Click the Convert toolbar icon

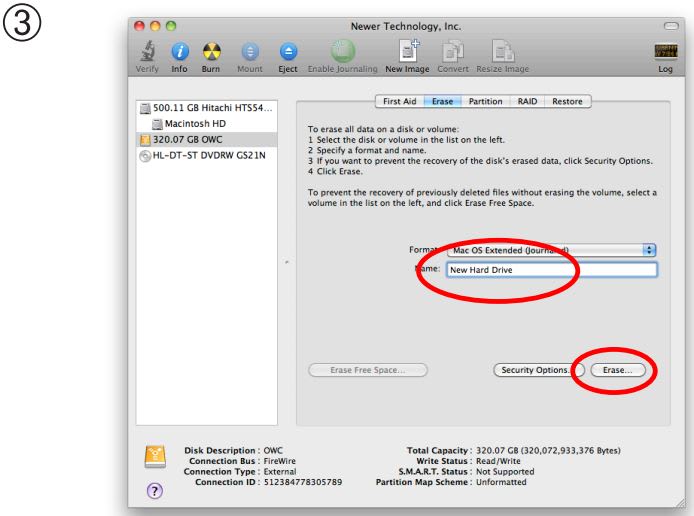click(453, 51)
